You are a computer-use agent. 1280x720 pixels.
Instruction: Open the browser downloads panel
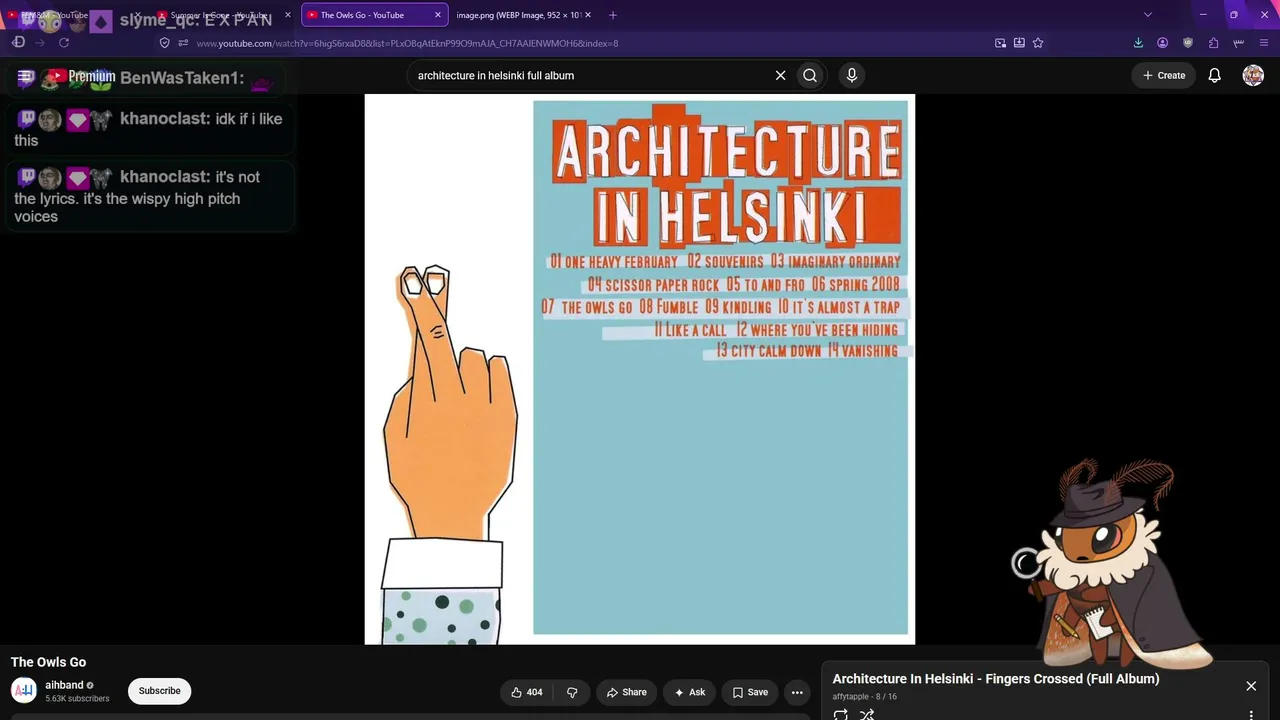(x=1138, y=43)
